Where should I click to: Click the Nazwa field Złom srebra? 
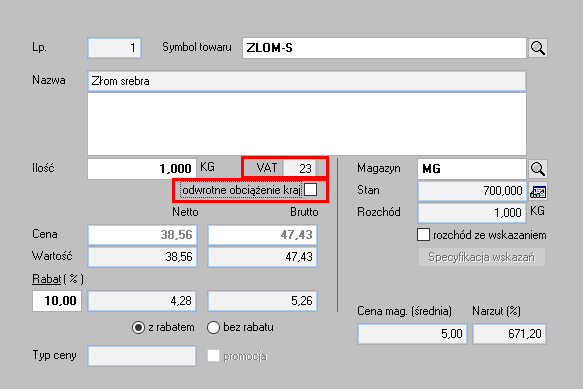307,81
